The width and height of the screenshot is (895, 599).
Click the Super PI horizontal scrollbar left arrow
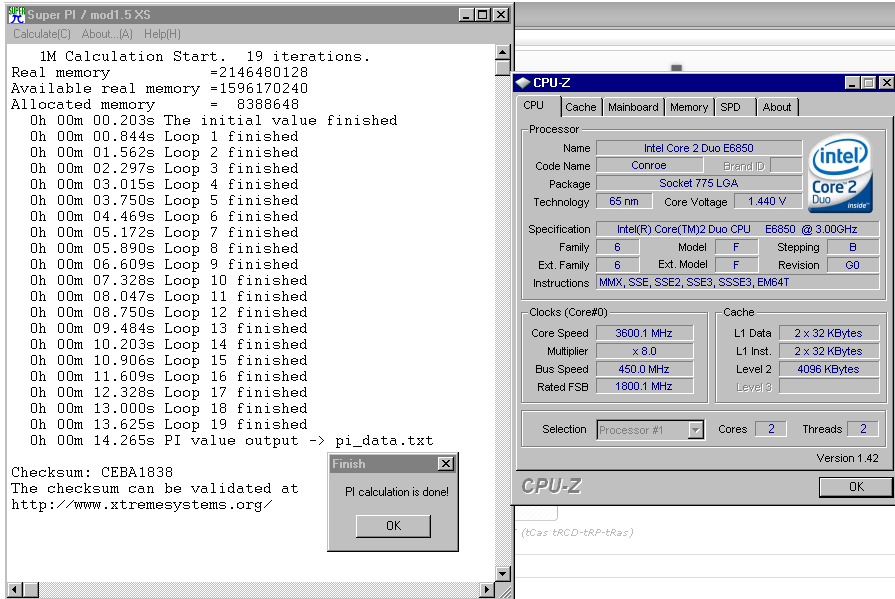pyautogui.click(x=15, y=589)
